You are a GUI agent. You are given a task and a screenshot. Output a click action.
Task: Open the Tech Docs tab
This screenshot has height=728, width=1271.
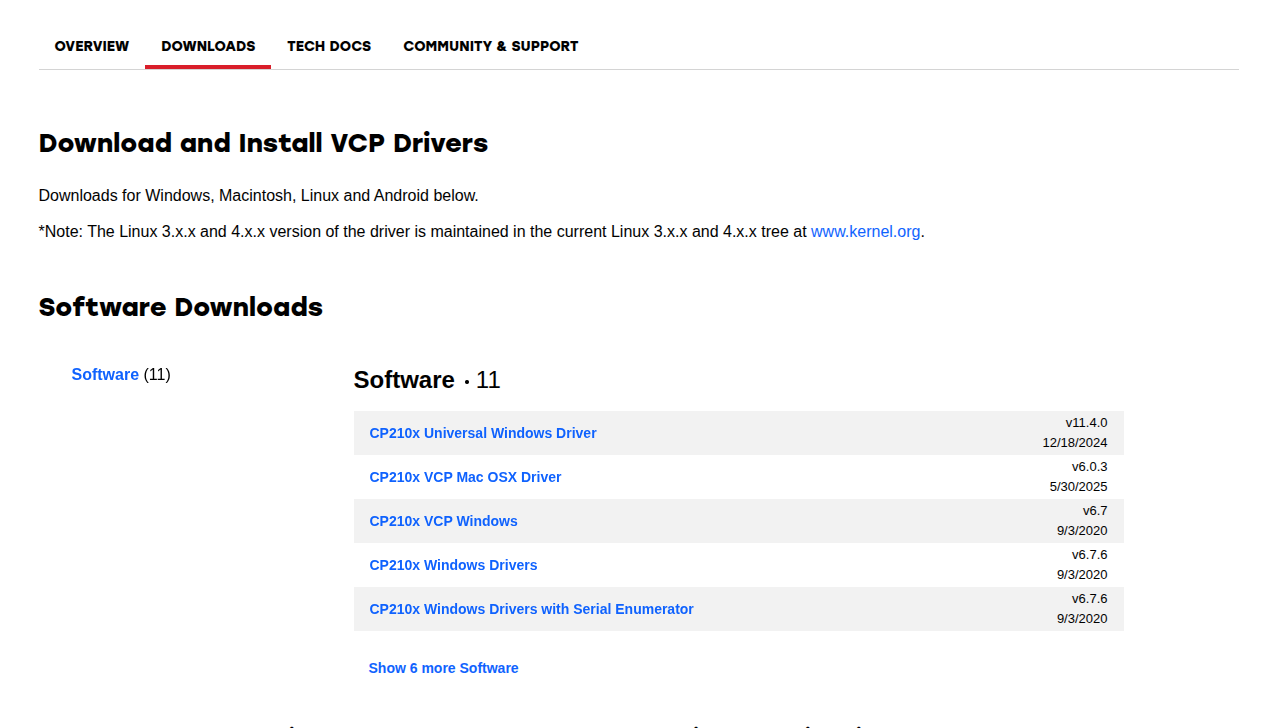click(x=329, y=46)
